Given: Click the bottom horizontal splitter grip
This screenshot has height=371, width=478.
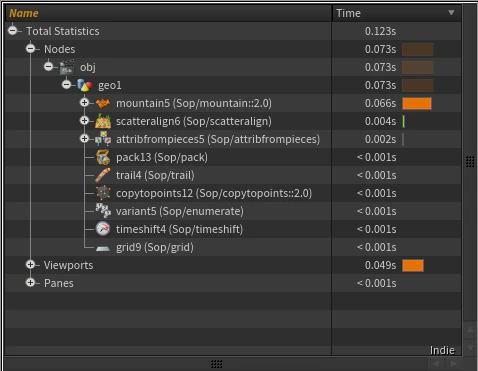Looking at the screenshot, I should tap(217, 364).
